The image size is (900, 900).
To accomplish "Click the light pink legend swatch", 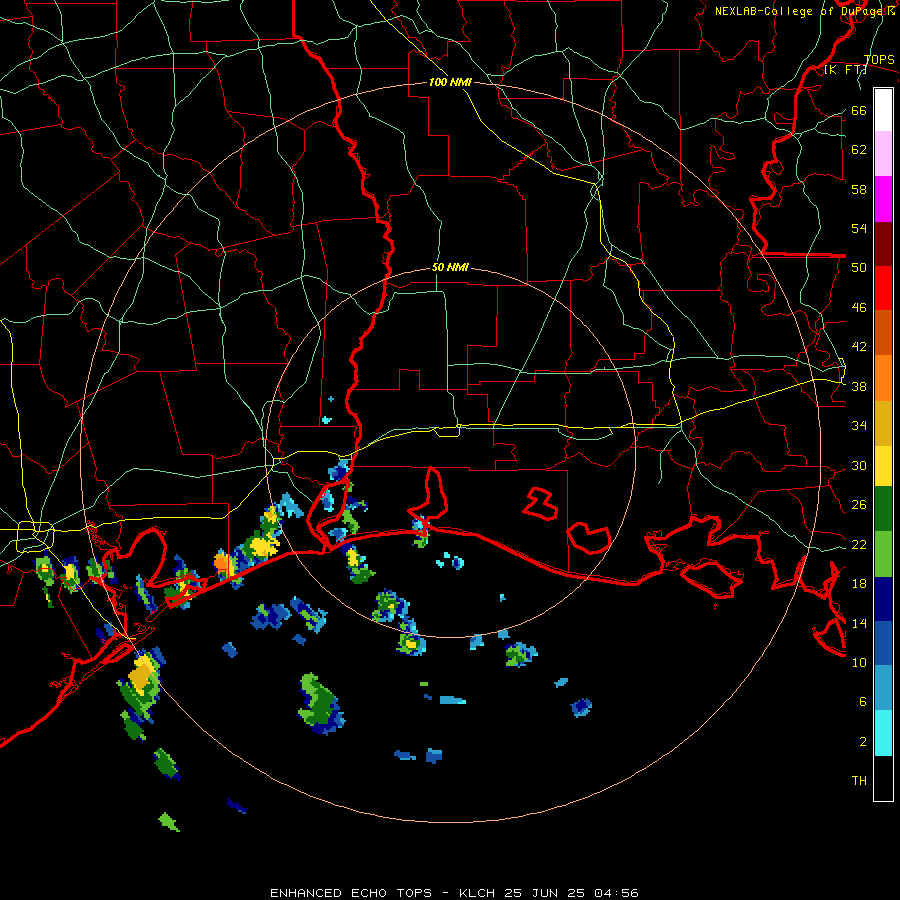I will (x=883, y=154).
